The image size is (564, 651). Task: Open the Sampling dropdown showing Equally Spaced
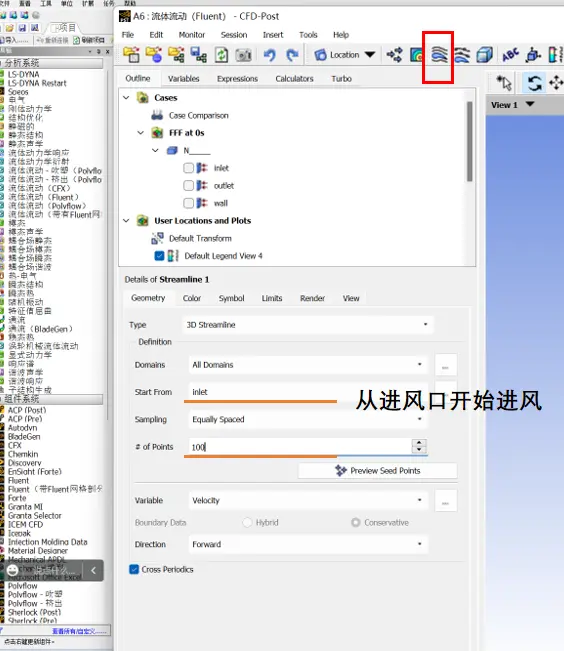point(308,419)
